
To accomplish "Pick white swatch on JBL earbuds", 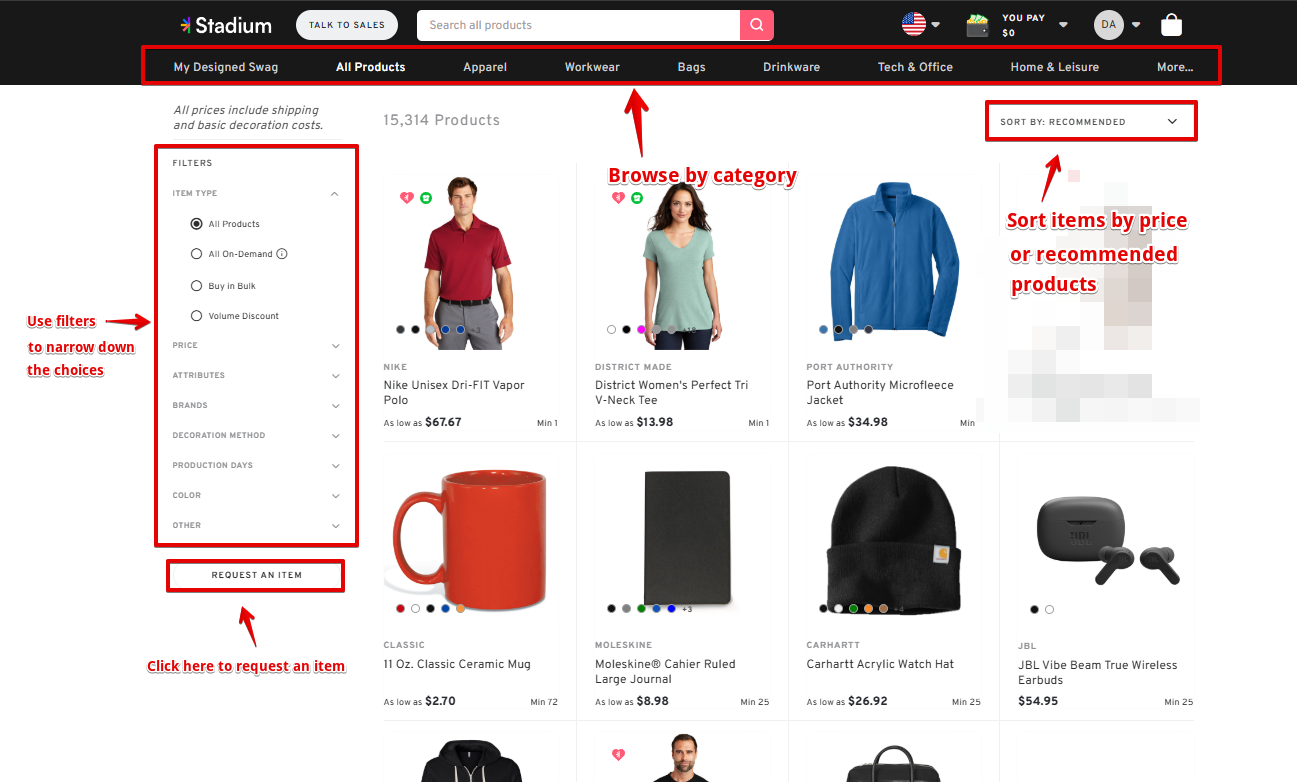I will point(1049,609).
